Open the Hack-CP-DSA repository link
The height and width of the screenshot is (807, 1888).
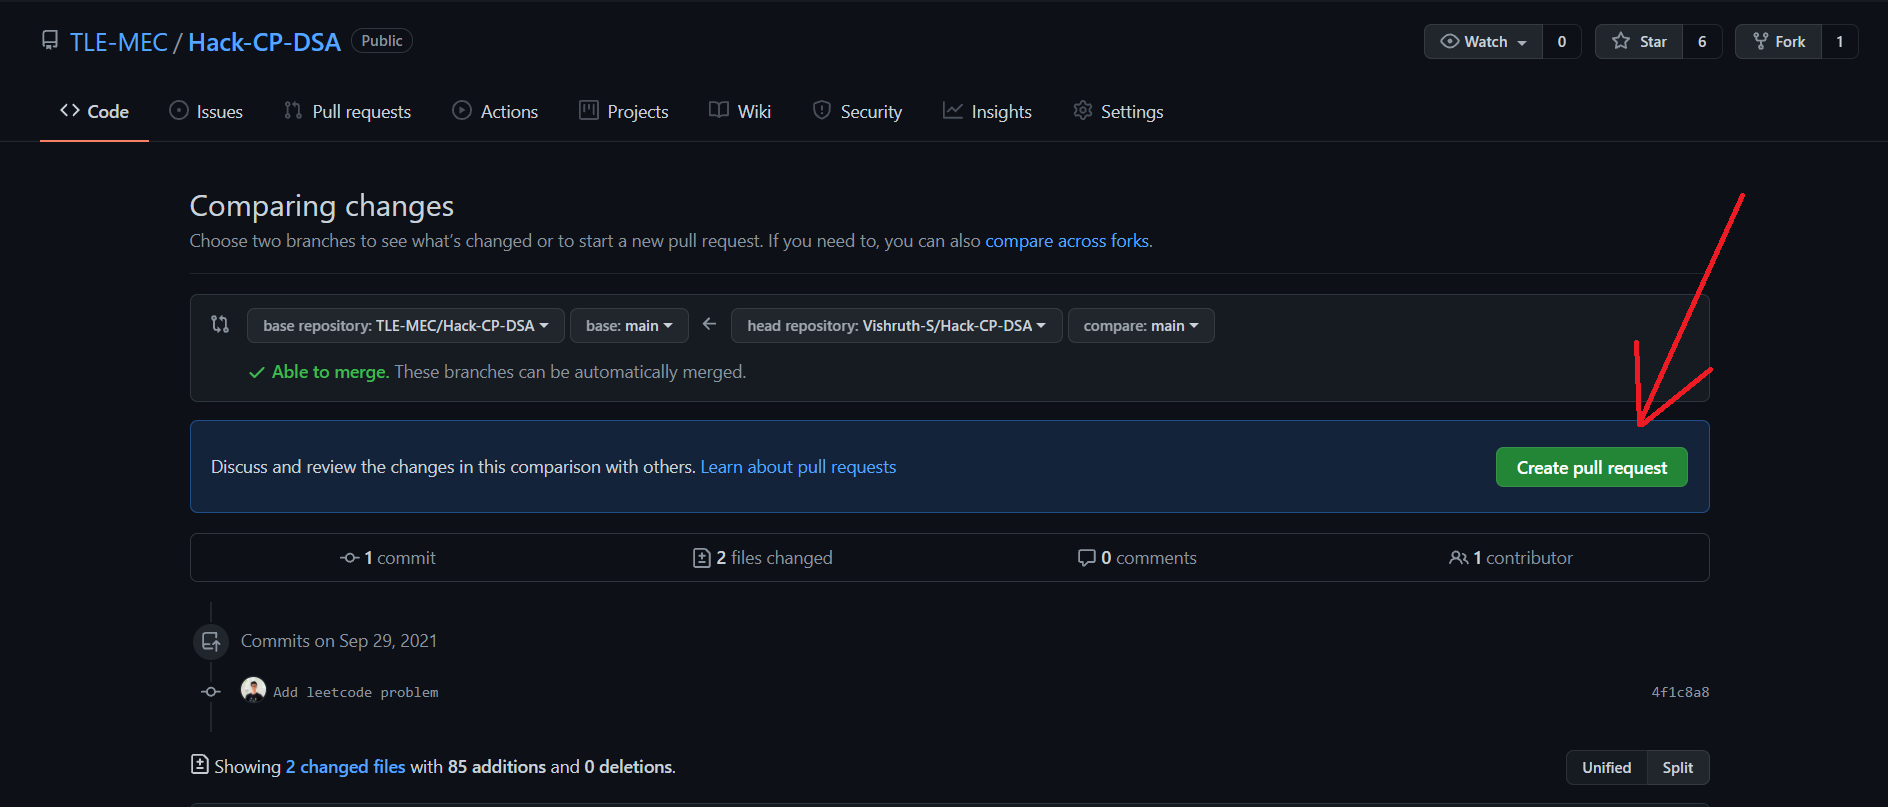tap(264, 42)
